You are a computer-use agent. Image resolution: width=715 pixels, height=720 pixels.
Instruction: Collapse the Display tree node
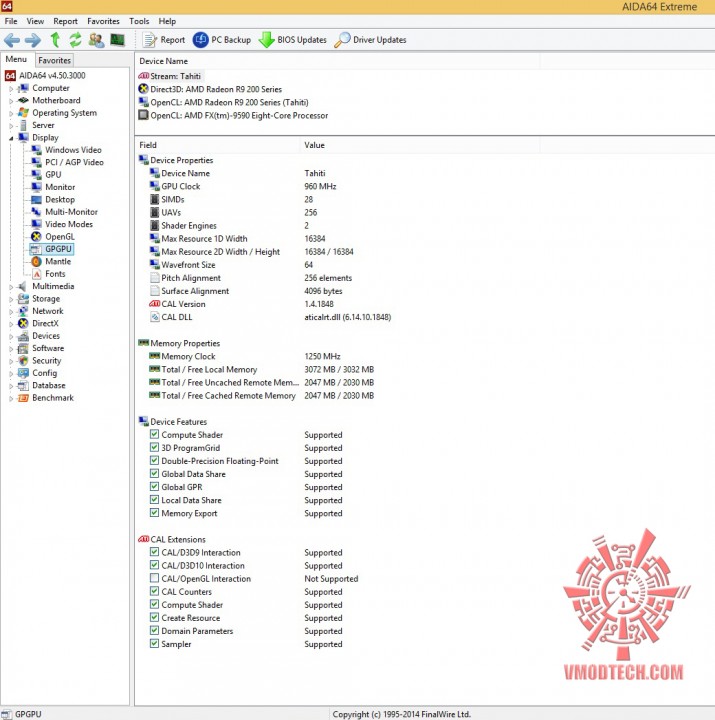[11, 138]
